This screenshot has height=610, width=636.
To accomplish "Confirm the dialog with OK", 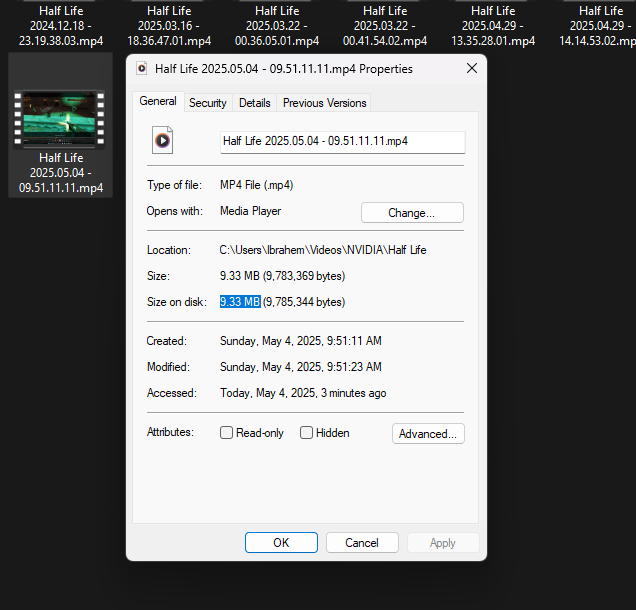I will coord(281,542).
